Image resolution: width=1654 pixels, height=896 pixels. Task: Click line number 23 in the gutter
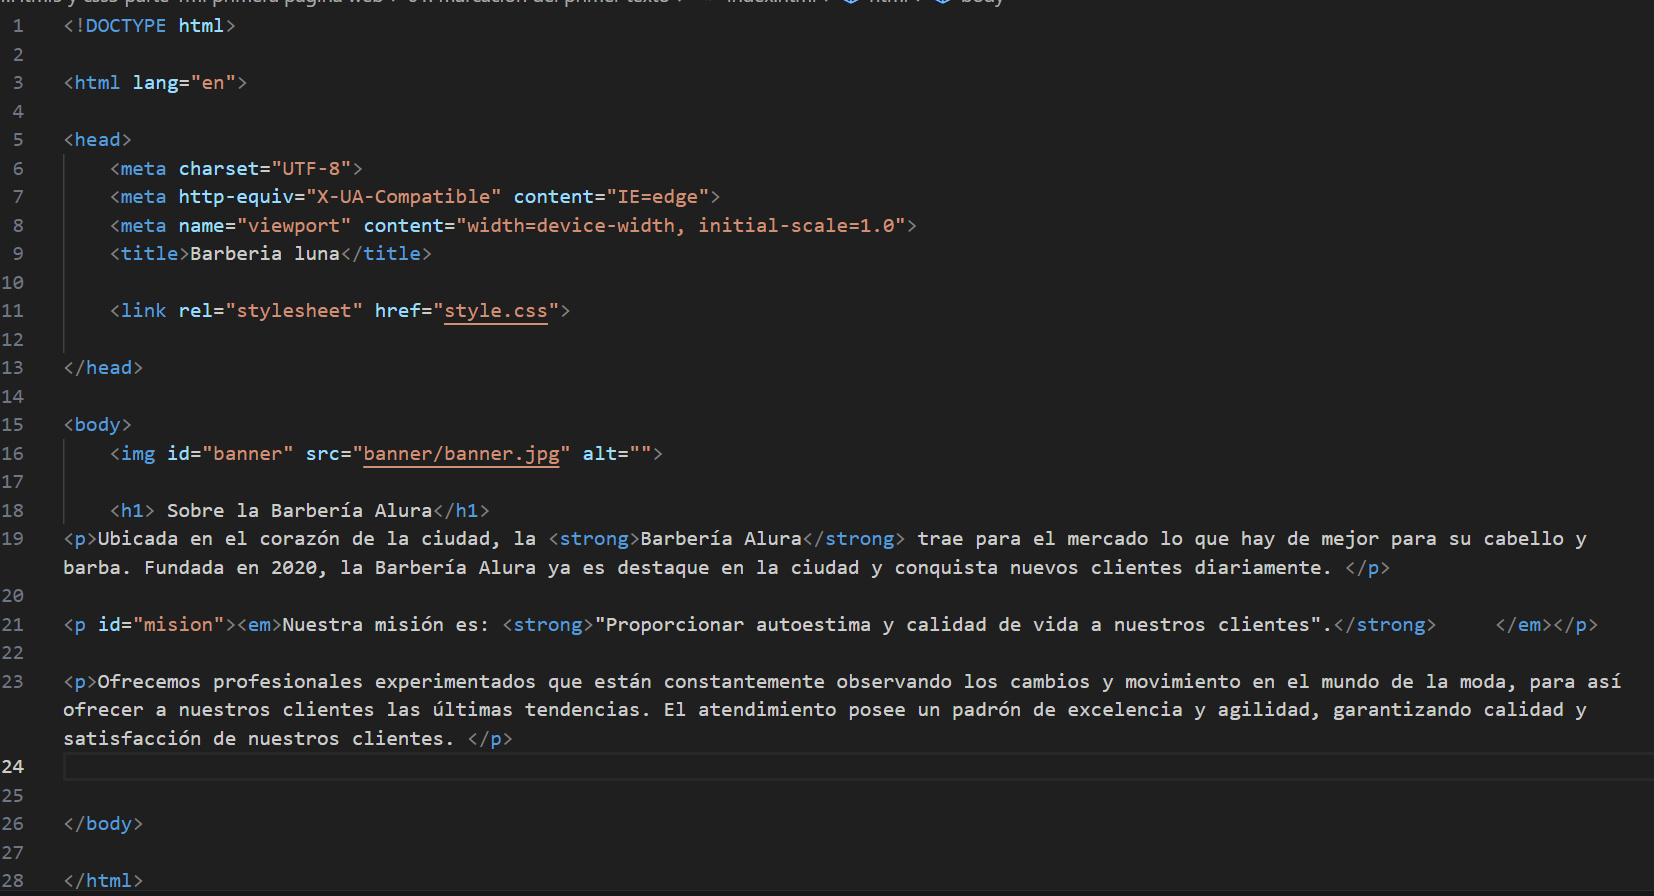click(x=12, y=682)
